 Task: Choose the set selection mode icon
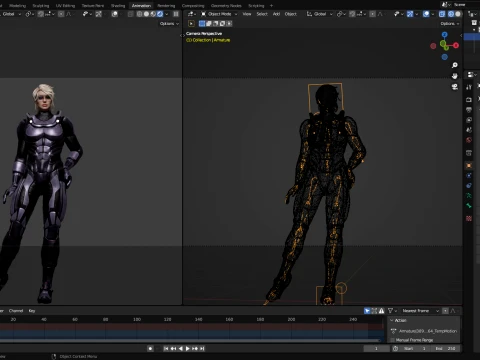(x=202, y=24)
